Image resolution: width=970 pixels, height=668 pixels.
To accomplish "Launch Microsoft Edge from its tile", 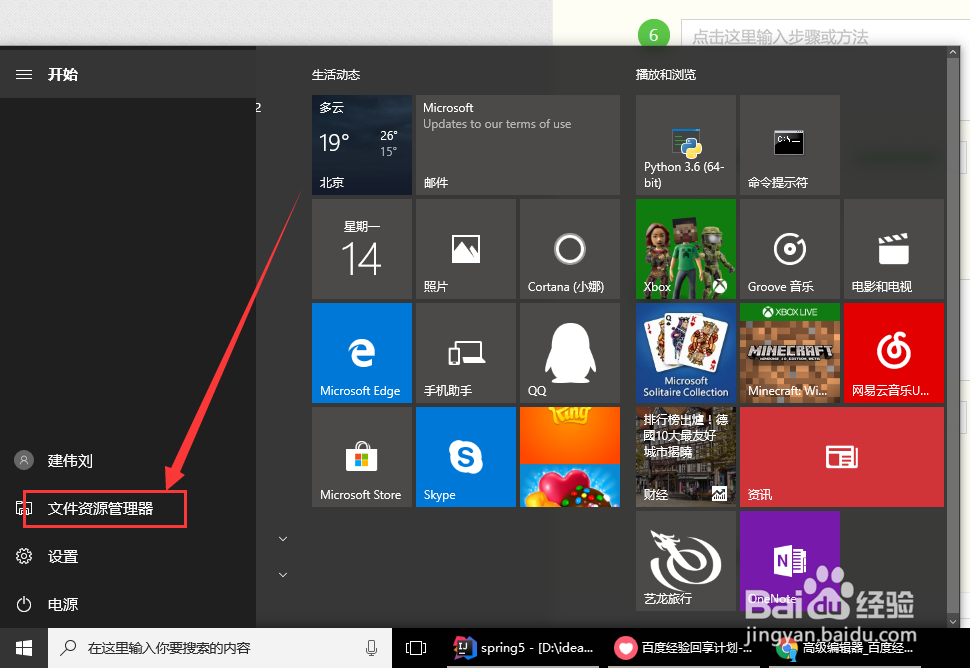I will tap(361, 353).
